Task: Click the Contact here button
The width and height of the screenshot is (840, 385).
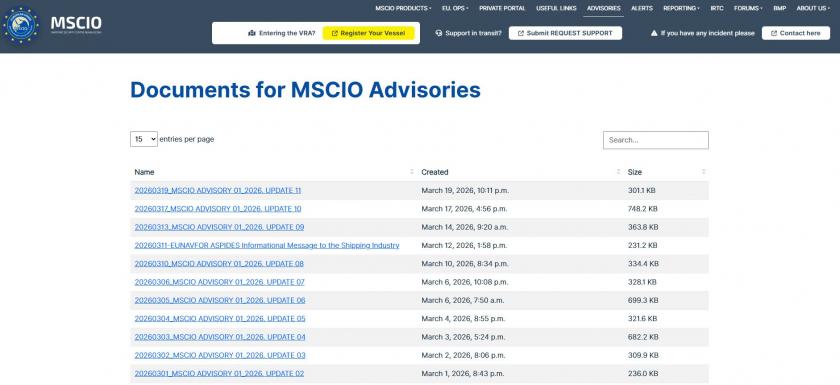Action: [x=796, y=33]
